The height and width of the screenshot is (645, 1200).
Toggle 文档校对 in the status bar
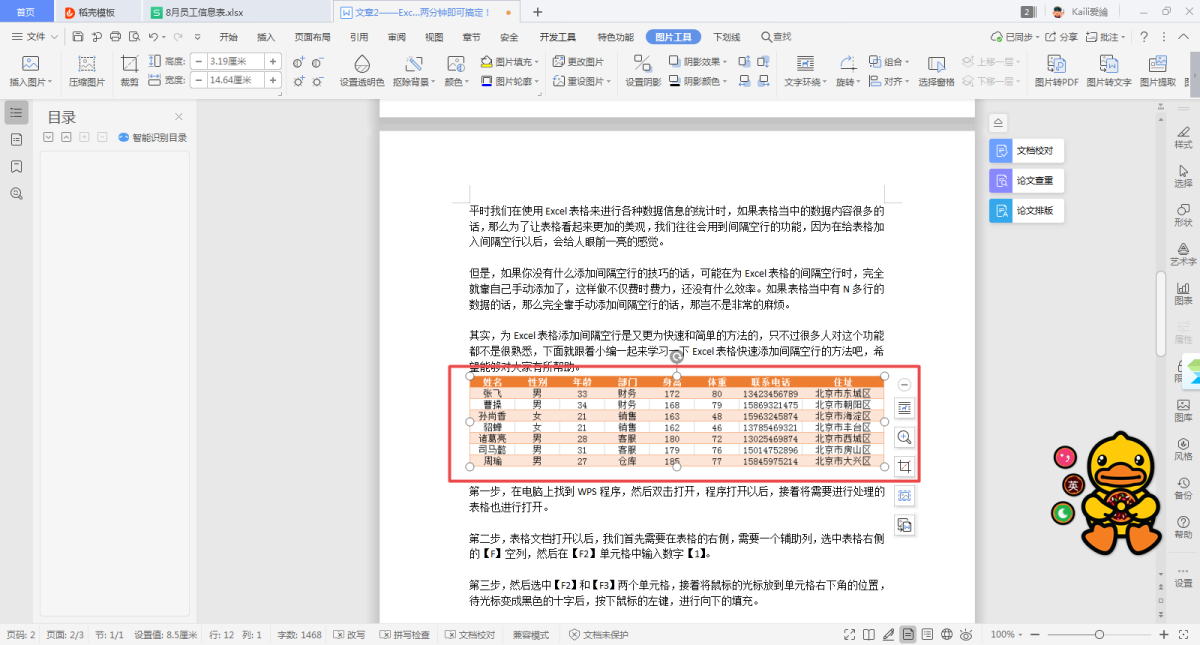tap(469, 635)
